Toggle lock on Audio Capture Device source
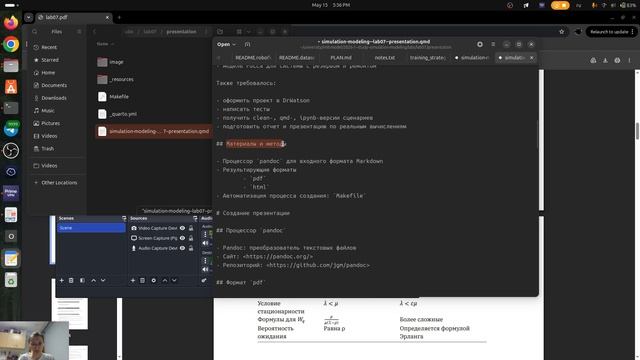Viewport: 640px width, 360px height. click(x=191, y=248)
